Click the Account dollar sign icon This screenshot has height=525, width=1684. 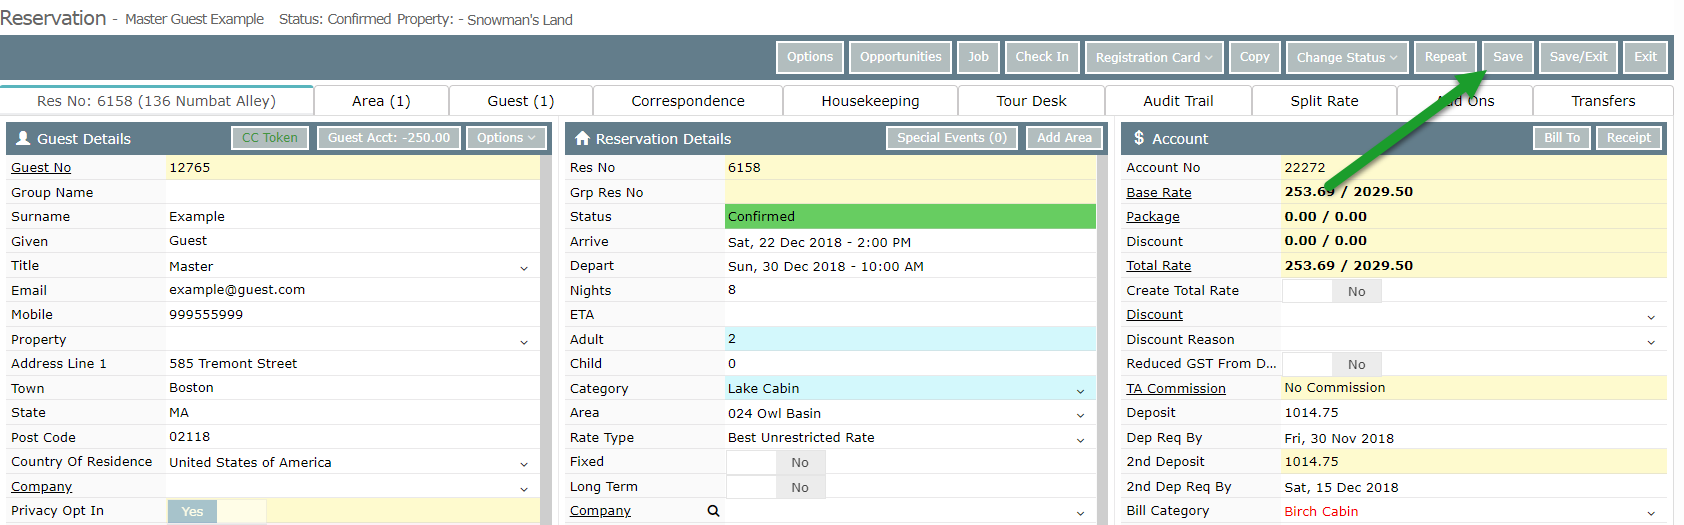1139,138
